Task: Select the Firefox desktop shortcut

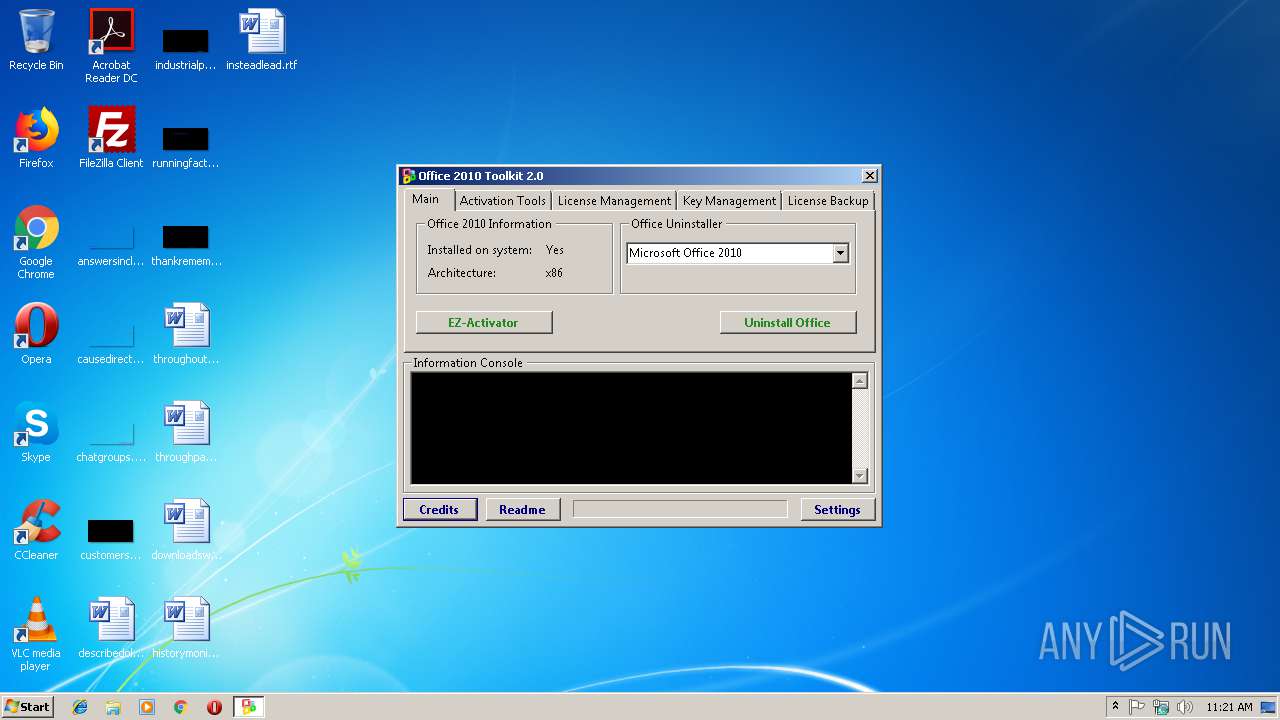Action: click(x=36, y=138)
